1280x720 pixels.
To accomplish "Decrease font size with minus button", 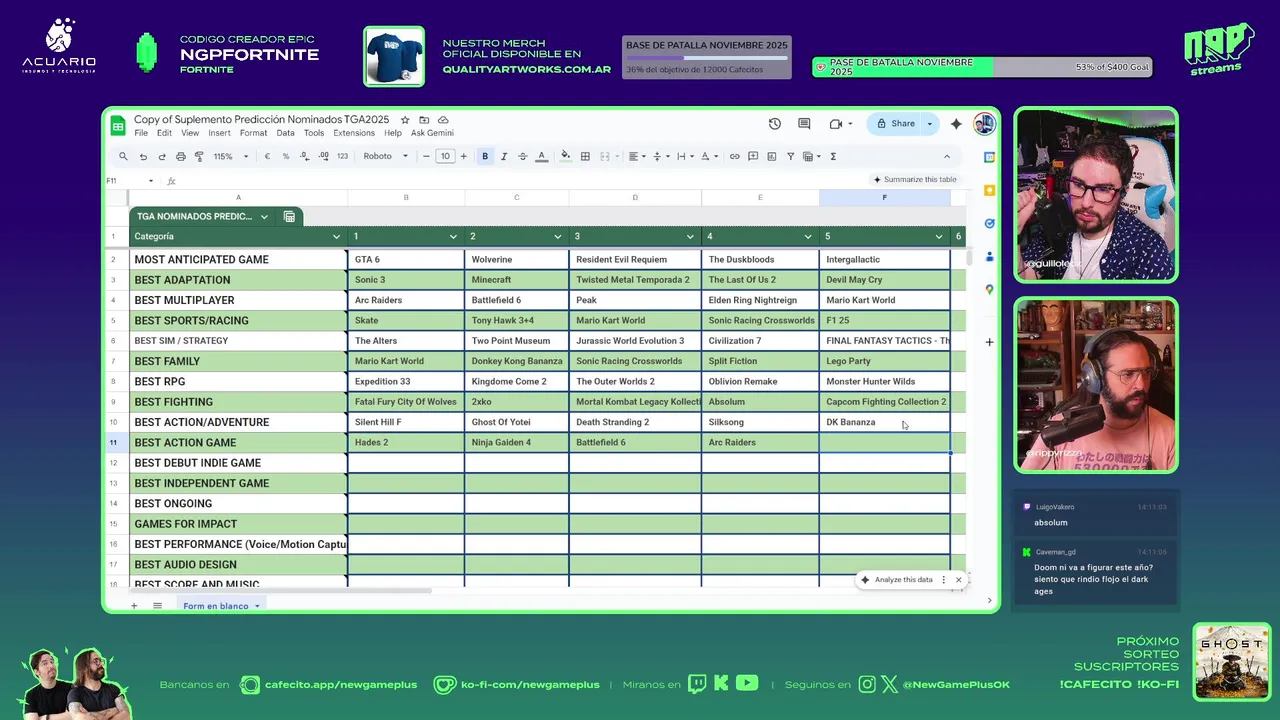I will tap(426, 156).
